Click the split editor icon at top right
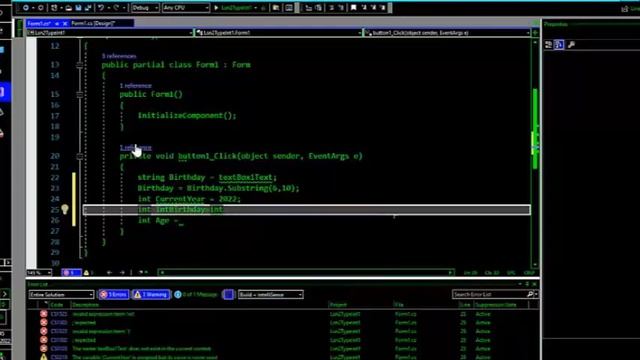The width and height of the screenshot is (640, 360). coord(535,33)
